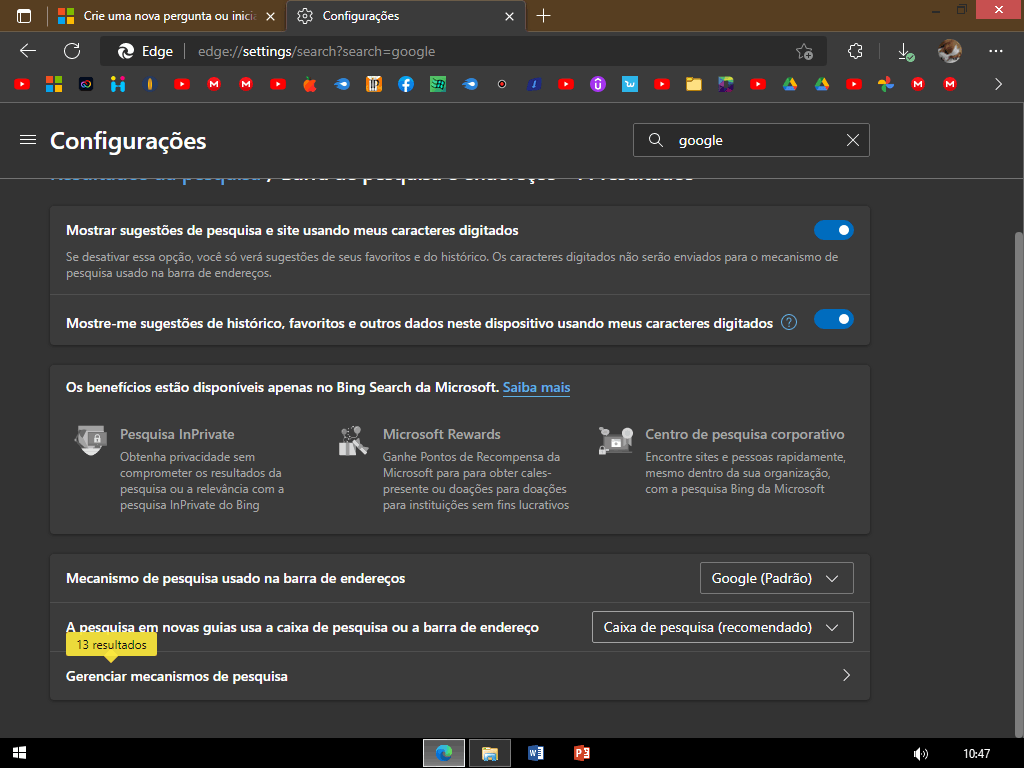Open the Windows Start menu
The width and height of the screenshot is (1024, 768).
(19, 753)
